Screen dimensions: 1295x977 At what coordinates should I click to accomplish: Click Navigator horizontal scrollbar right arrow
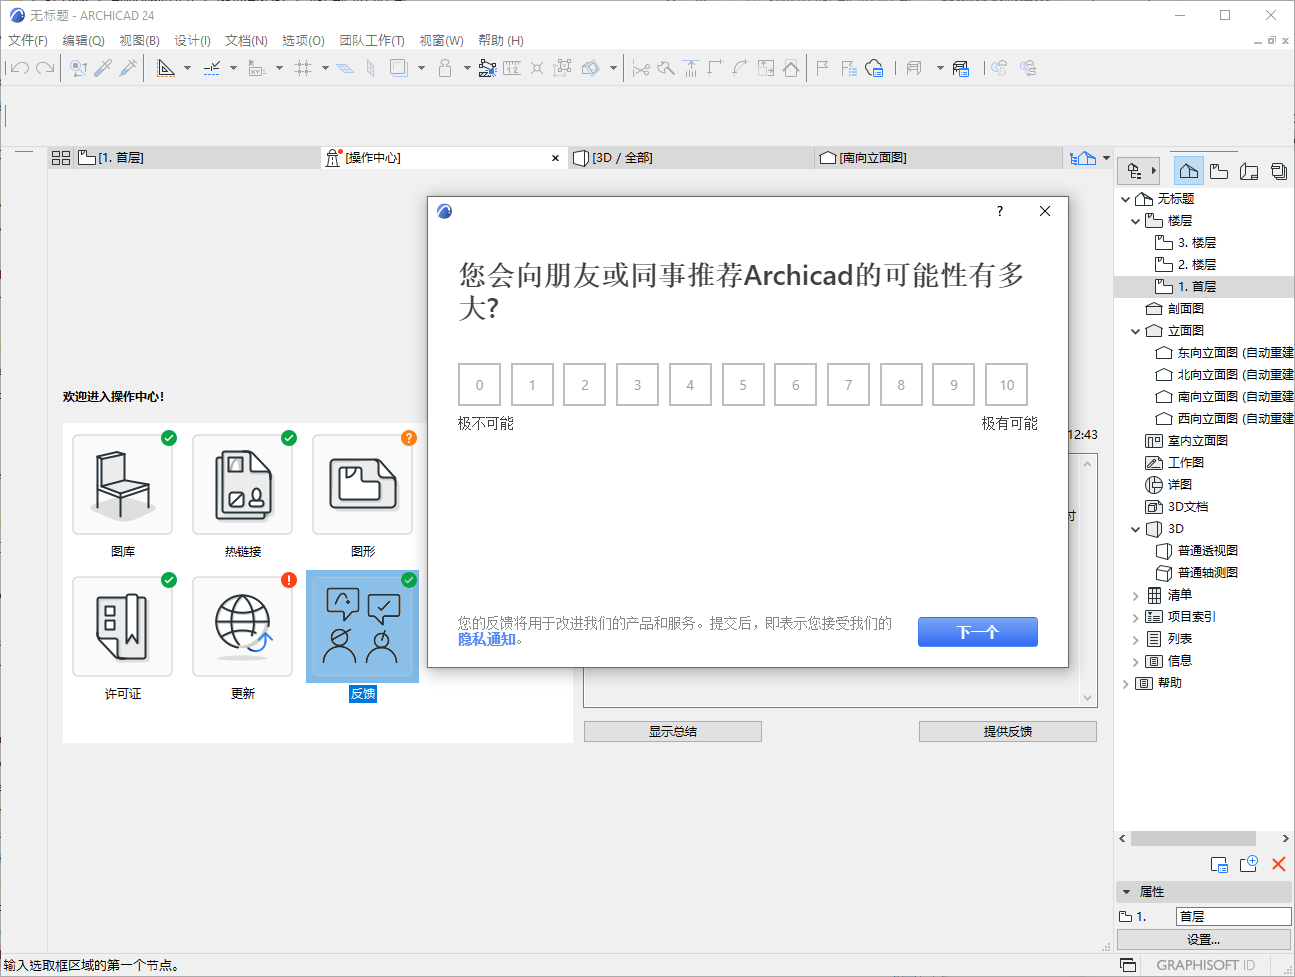pos(1286,839)
